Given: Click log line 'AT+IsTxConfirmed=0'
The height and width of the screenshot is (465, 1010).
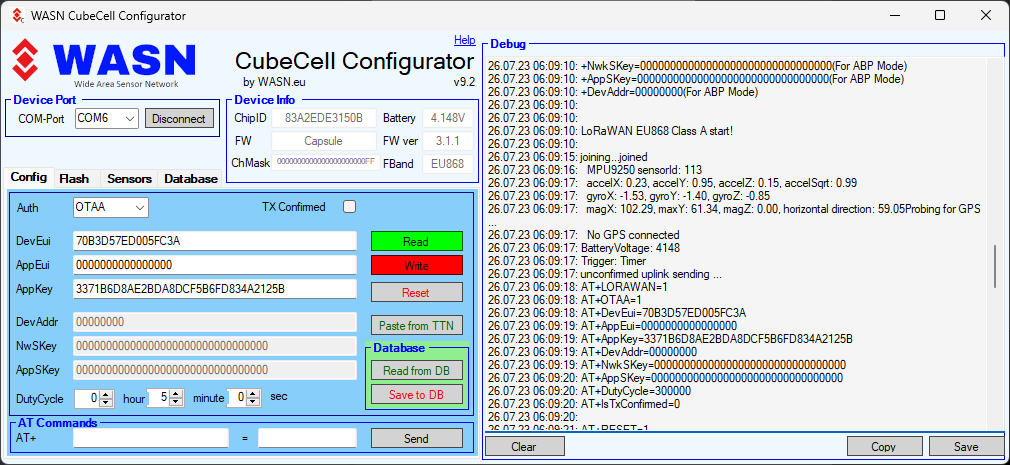Looking at the screenshot, I should tap(630, 404).
